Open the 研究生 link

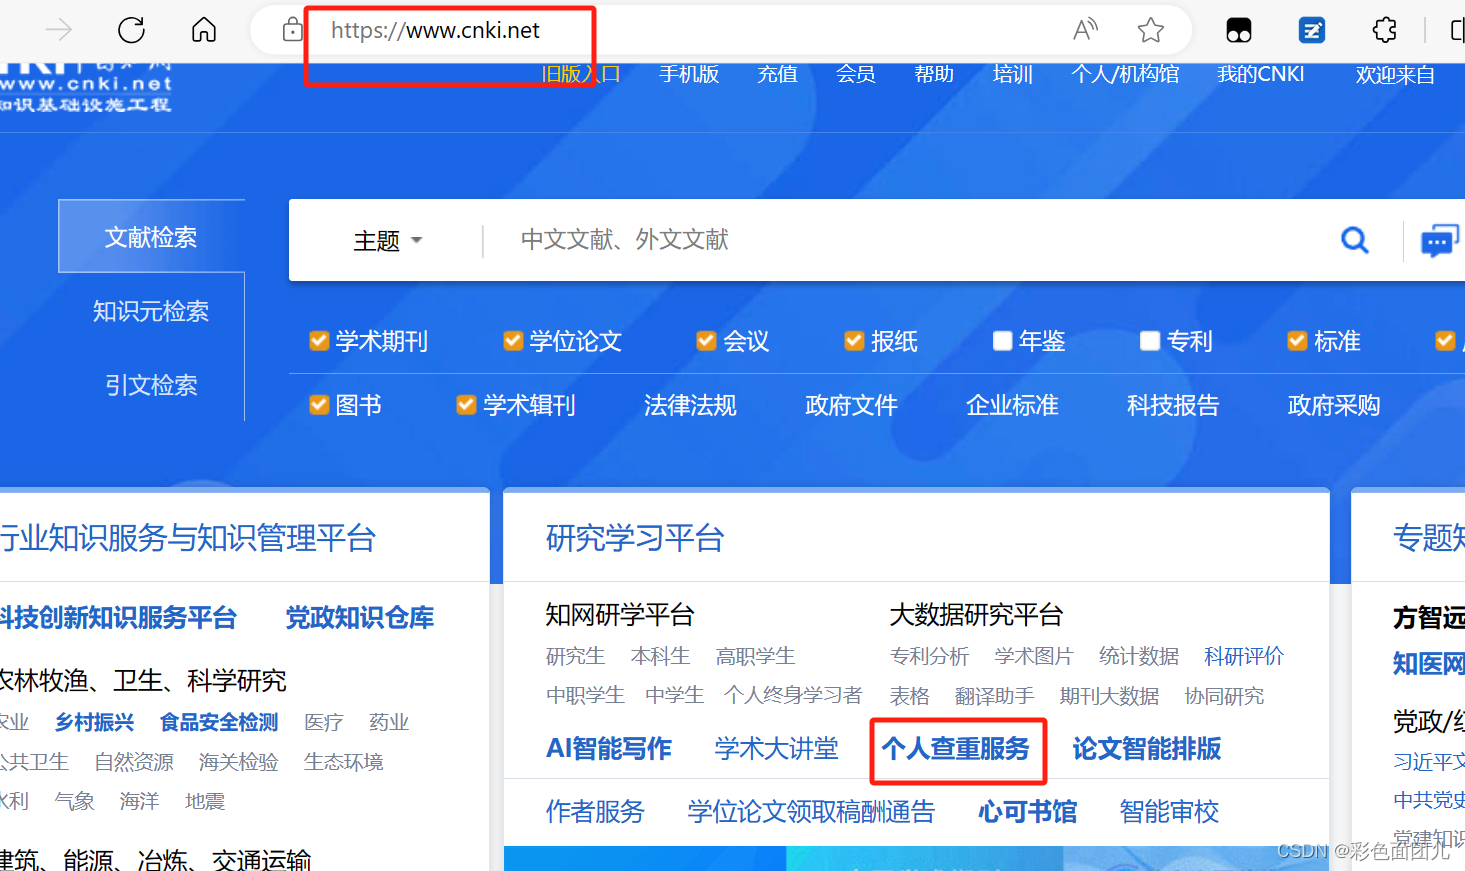(x=576, y=656)
